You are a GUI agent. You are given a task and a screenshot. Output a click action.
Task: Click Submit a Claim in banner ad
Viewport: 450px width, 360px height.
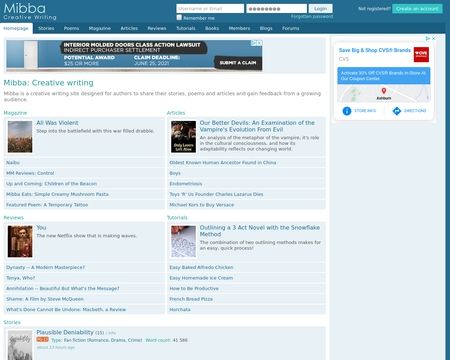[x=238, y=63]
